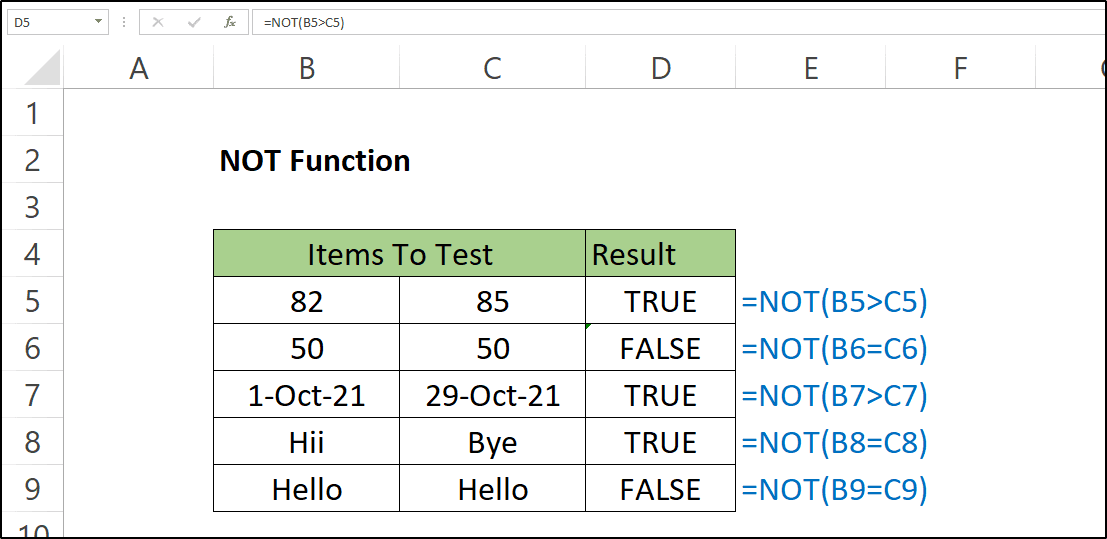Select column A header
The width and height of the screenshot is (1107, 539).
[x=139, y=69]
